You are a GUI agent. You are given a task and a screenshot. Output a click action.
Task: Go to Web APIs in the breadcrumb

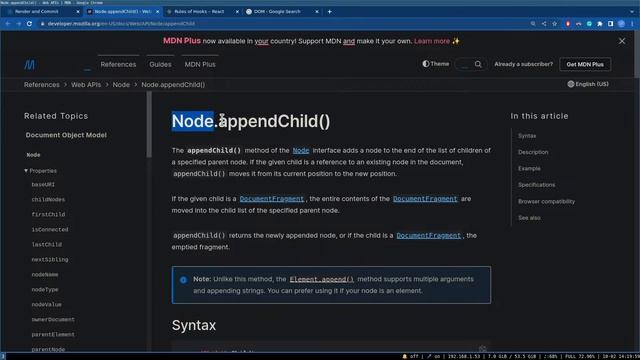point(86,85)
